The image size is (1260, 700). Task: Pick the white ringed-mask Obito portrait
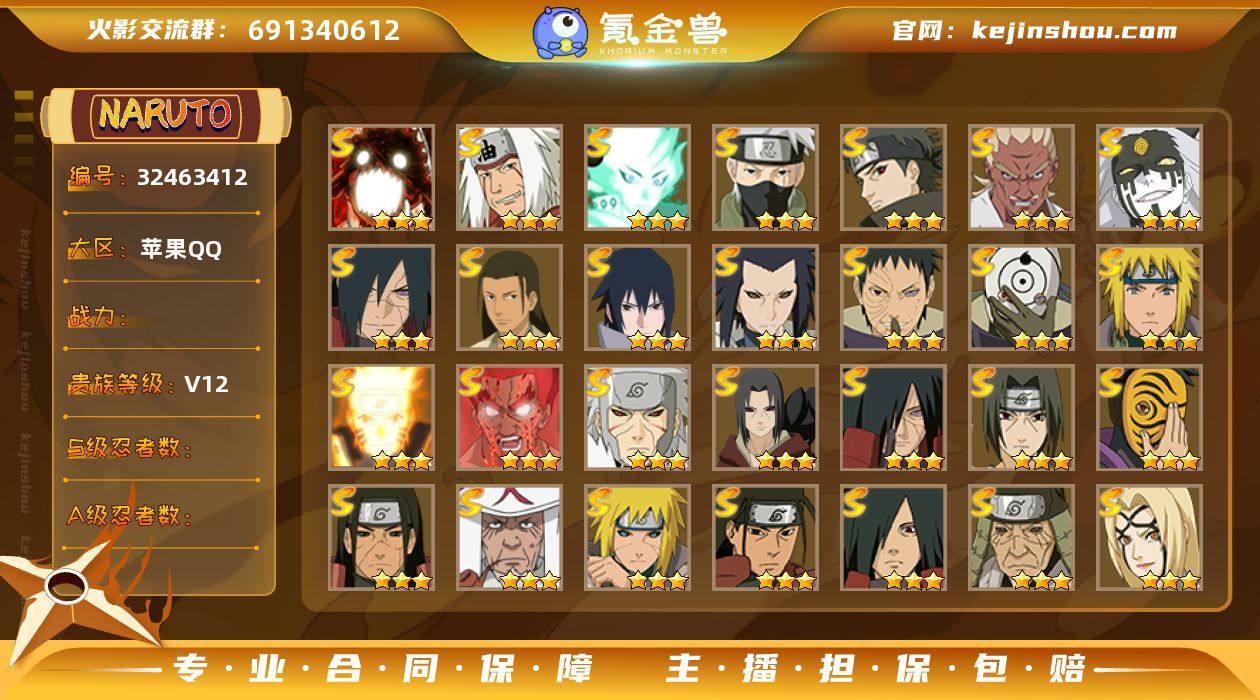[x=1022, y=298]
